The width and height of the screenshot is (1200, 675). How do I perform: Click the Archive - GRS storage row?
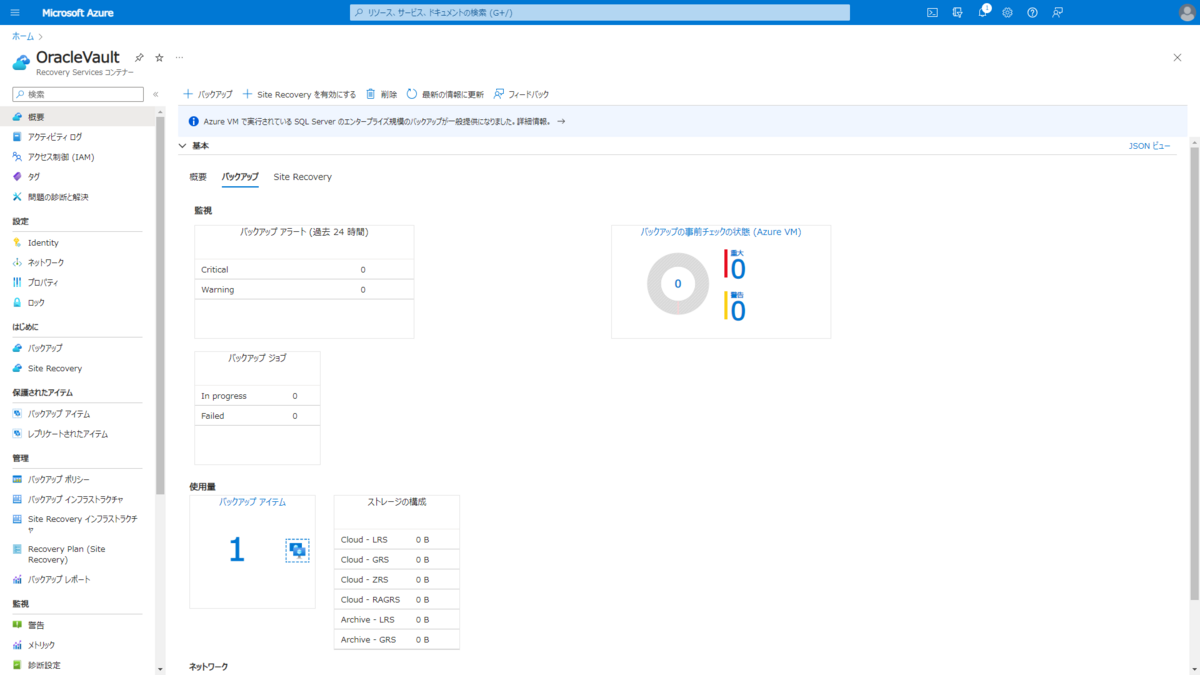[x=397, y=639]
